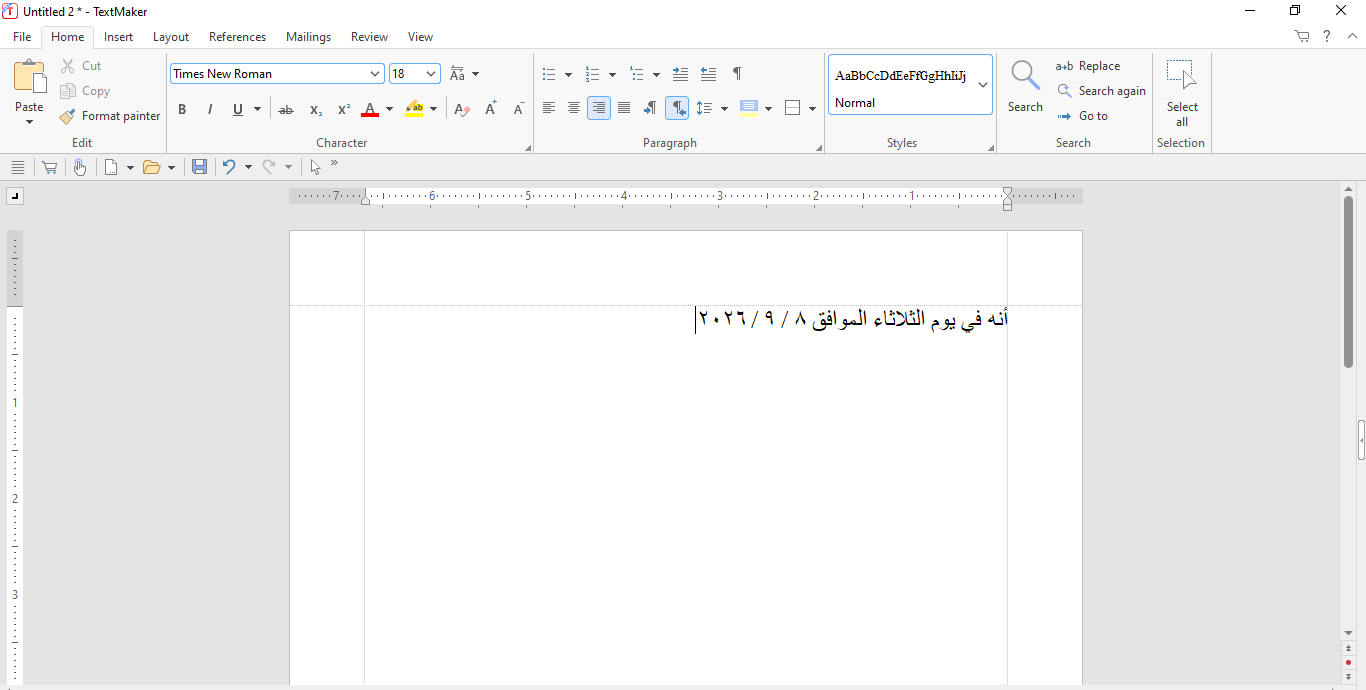
Task: Click the vertical scrollbar thumb
Action: (x=1348, y=282)
